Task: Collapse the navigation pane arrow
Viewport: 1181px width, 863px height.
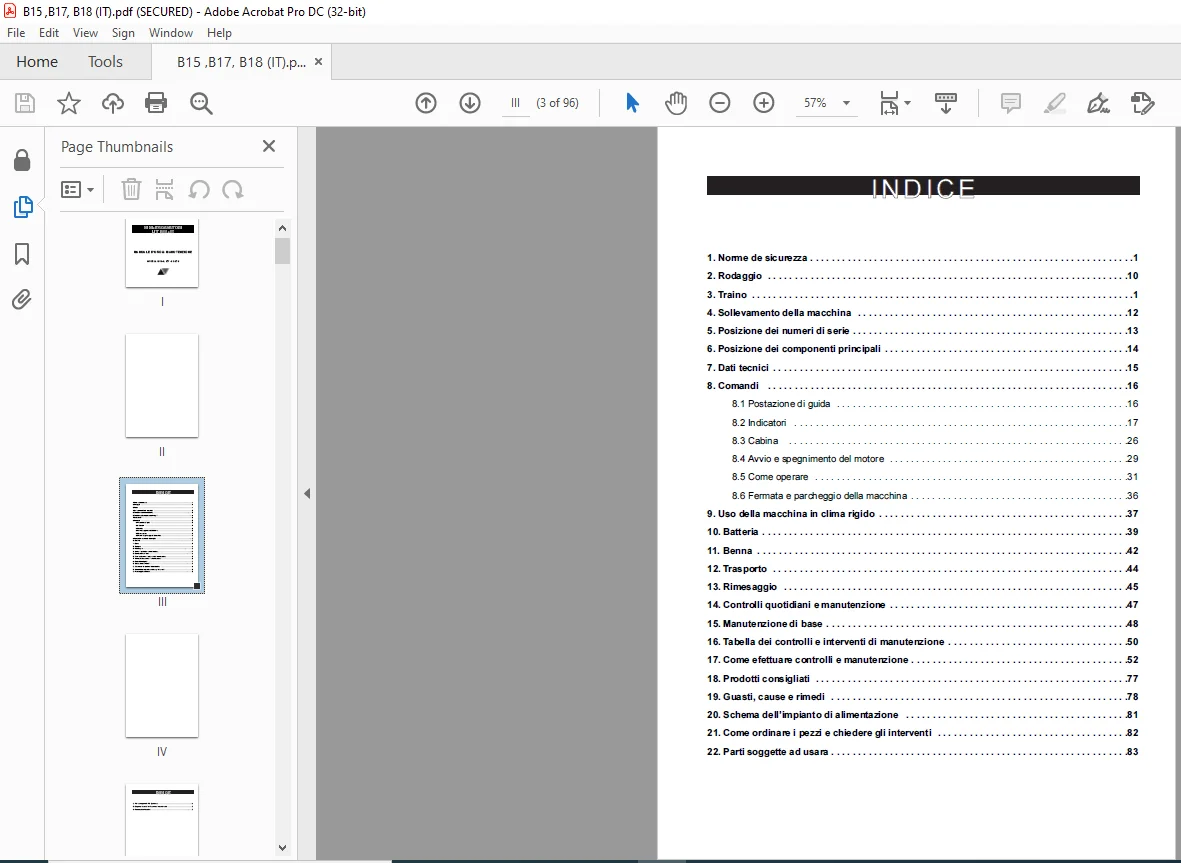Action: tap(307, 494)
